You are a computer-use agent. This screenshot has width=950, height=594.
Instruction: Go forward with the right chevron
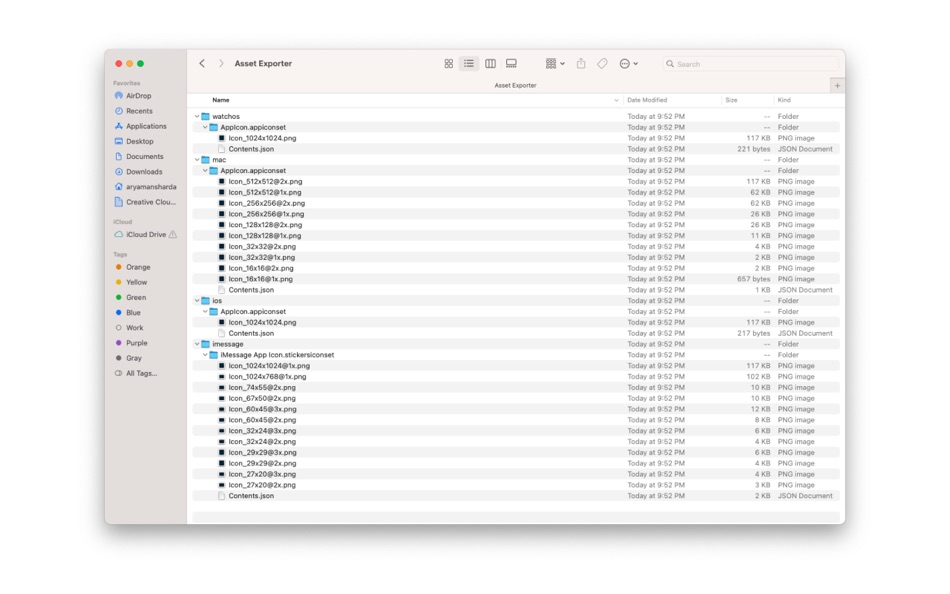(221, 64)
